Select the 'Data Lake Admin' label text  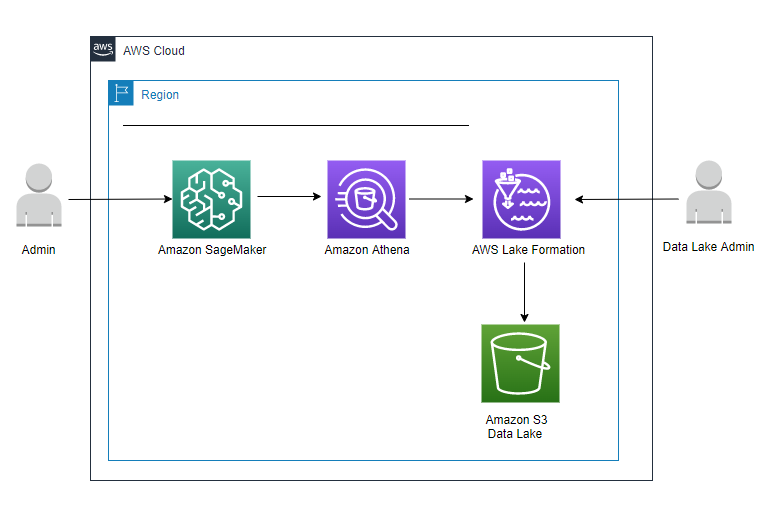(708, 247)
